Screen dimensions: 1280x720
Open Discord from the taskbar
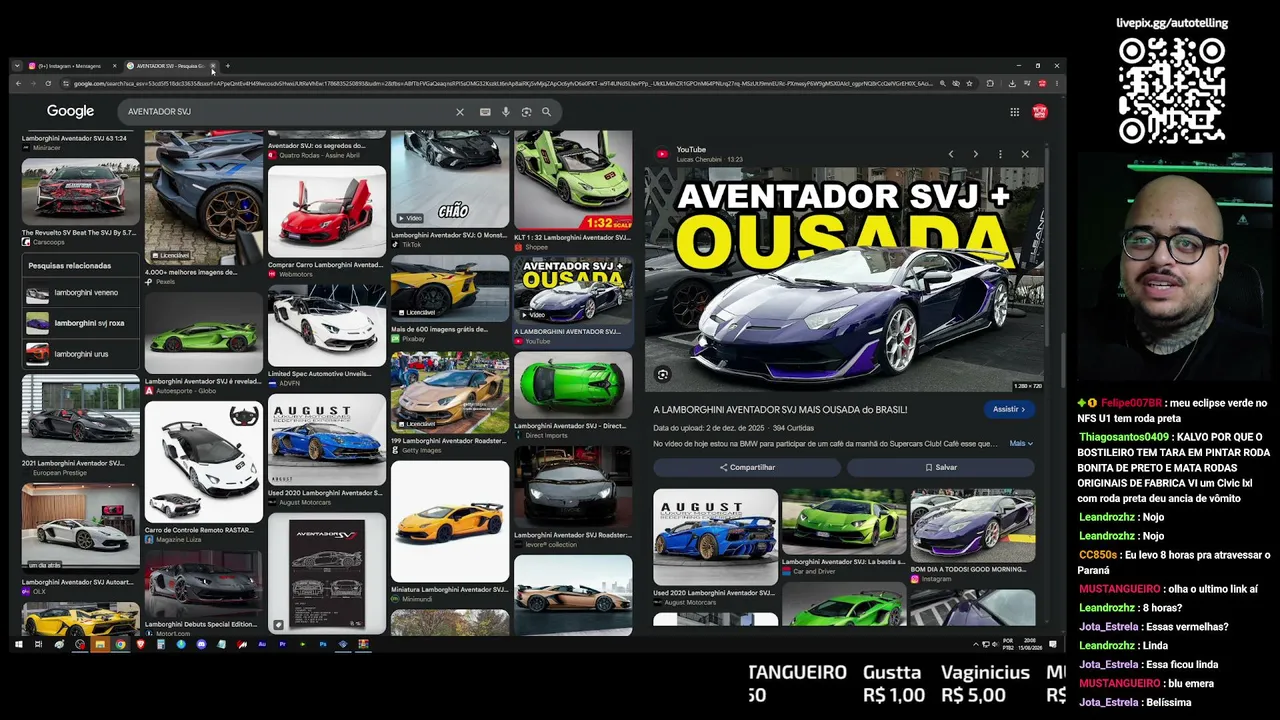201,644
